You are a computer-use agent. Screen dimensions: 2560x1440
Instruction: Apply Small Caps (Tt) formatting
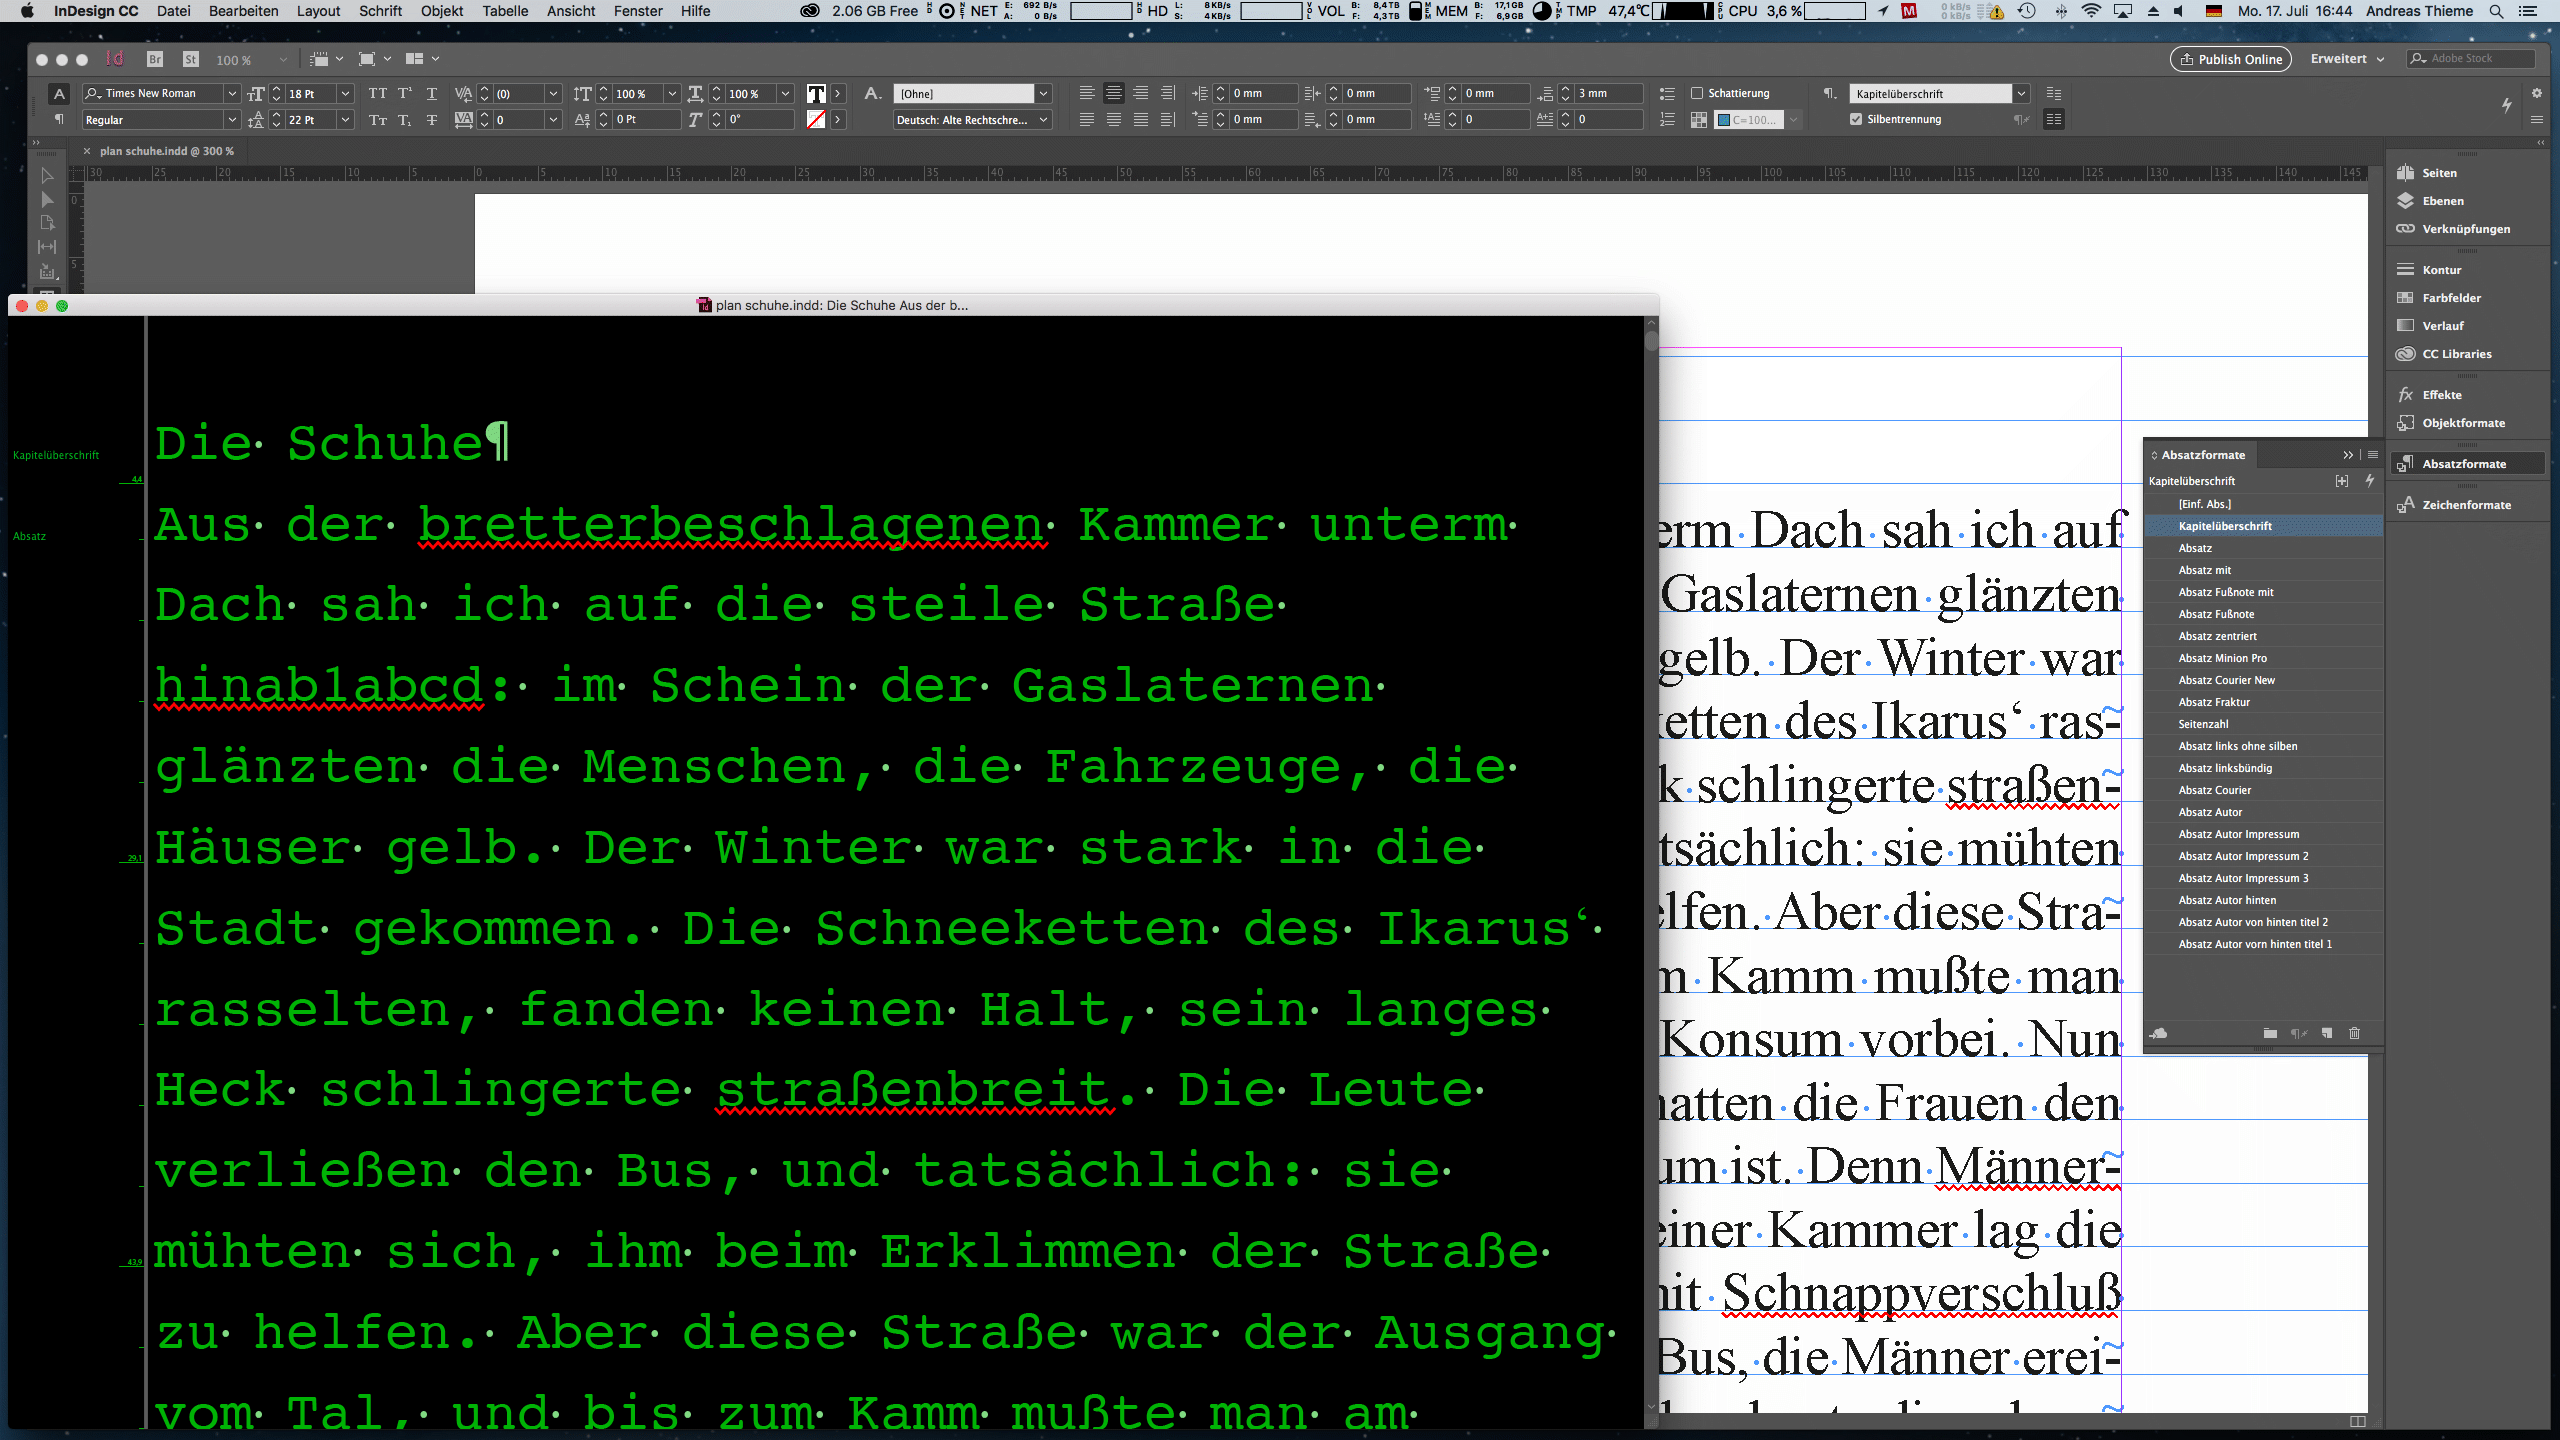[x=377, y=119]
